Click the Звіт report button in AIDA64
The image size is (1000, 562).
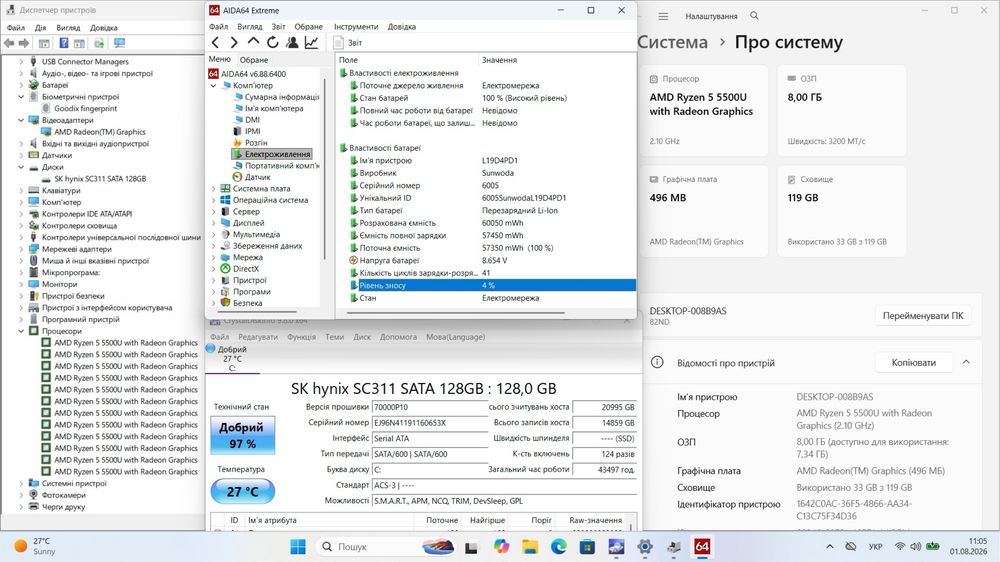(348, 43)
